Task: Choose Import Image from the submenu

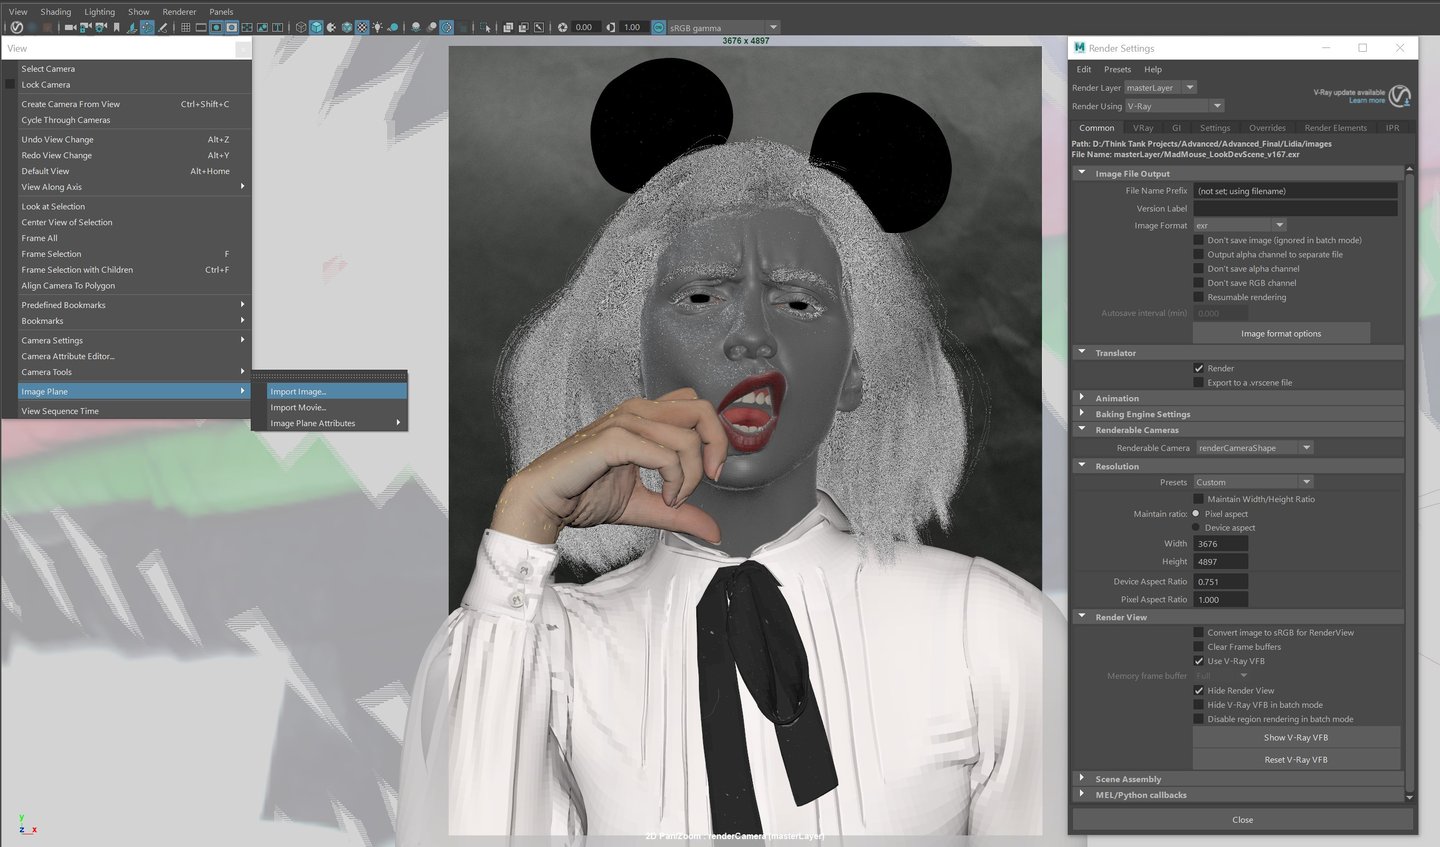Action: click(x=298, y=392)
